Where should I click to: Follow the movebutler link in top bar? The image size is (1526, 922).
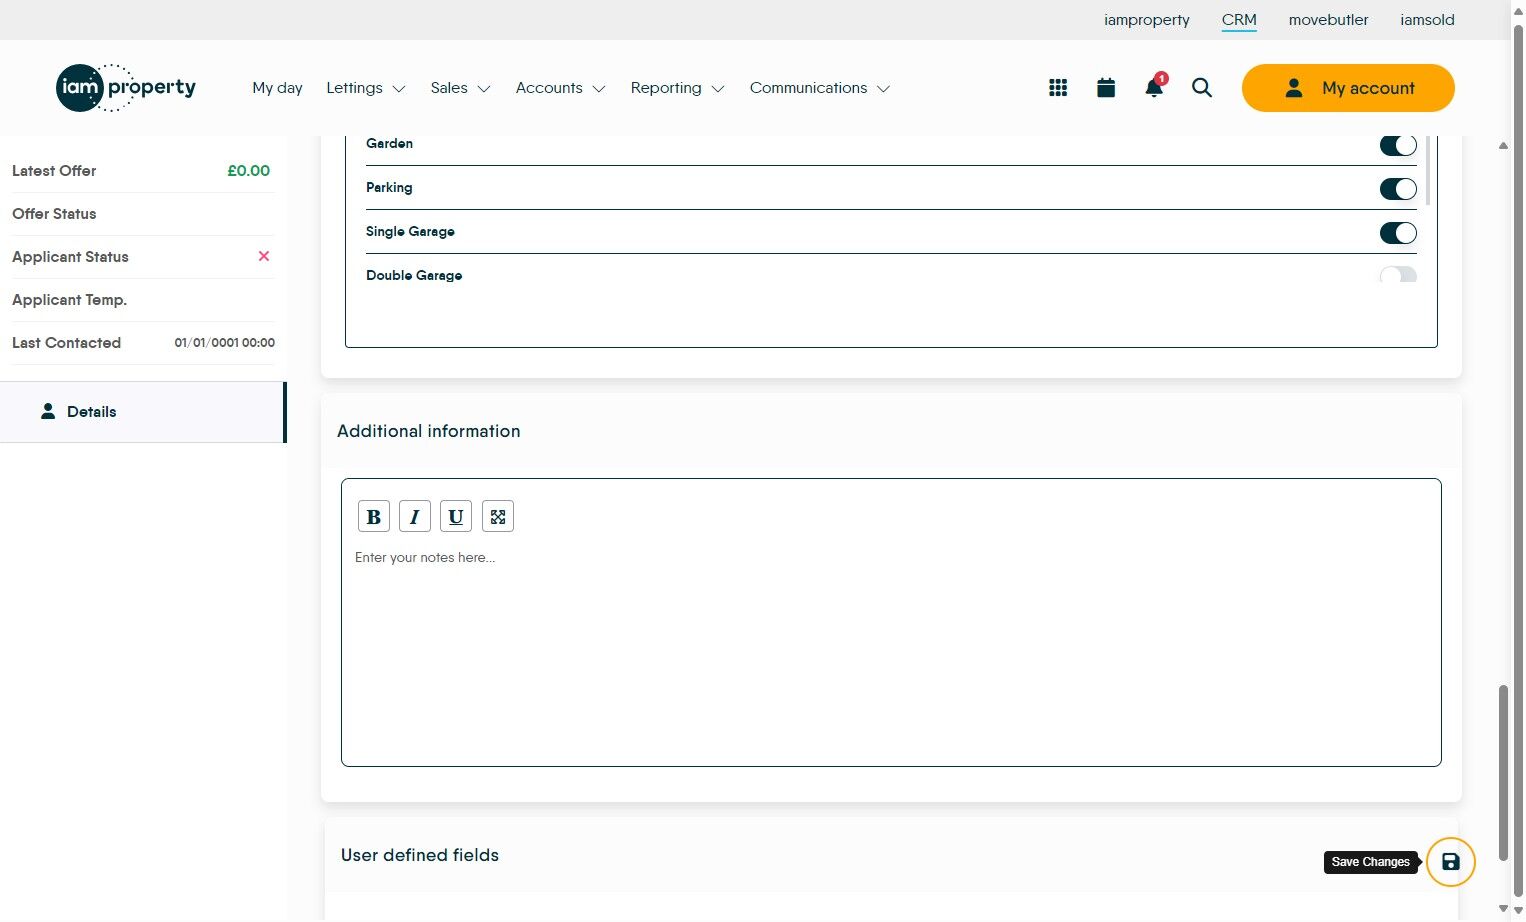pos(1328,20)
